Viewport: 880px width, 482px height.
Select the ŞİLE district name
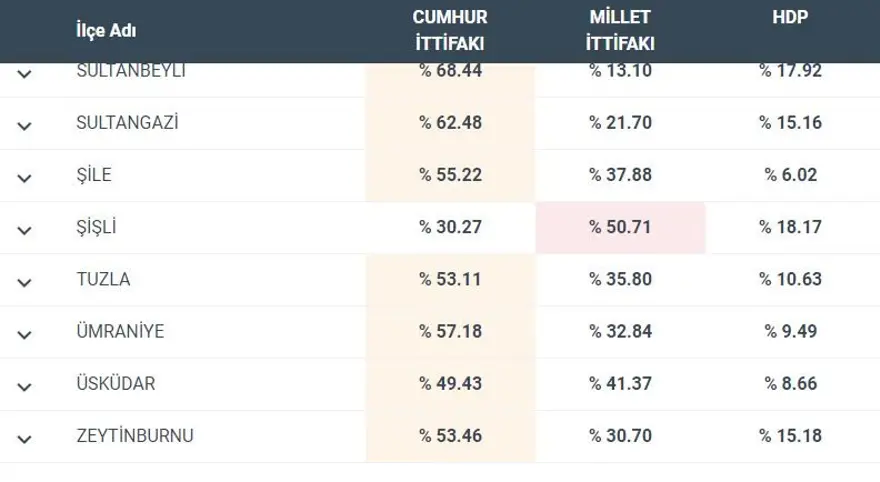(93, 175)
